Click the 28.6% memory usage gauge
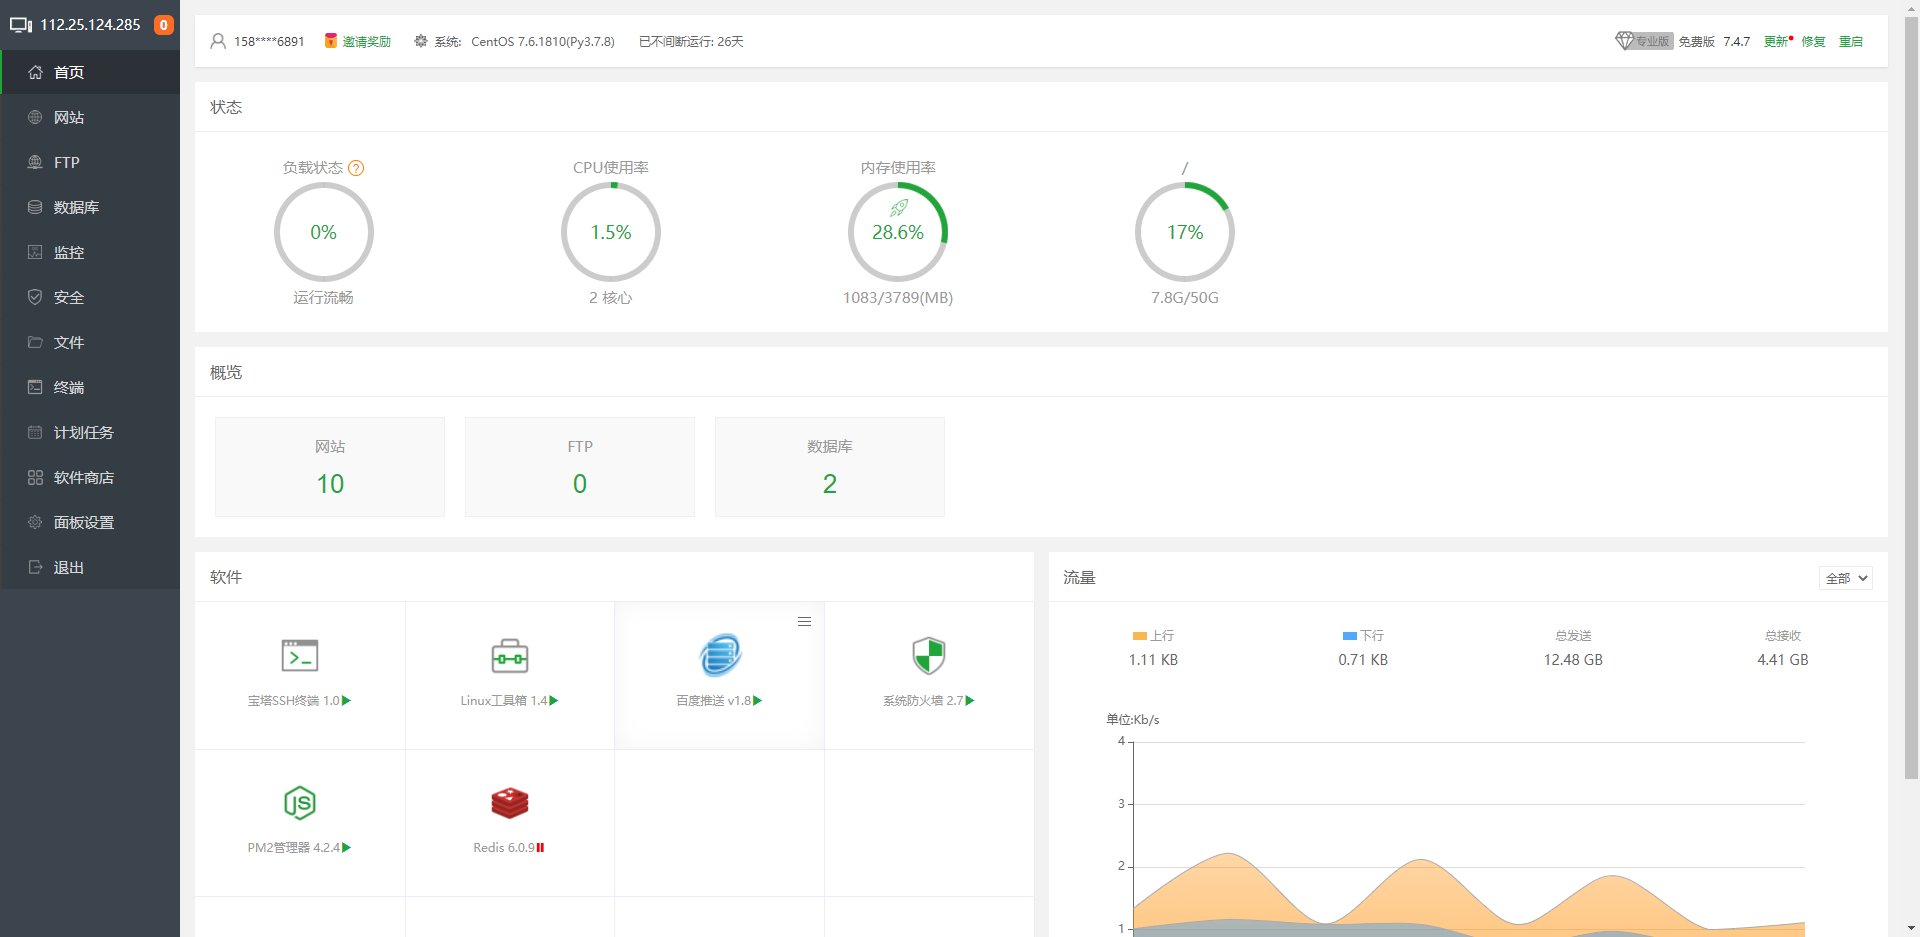1920x937 pixels. pos(898,232)
